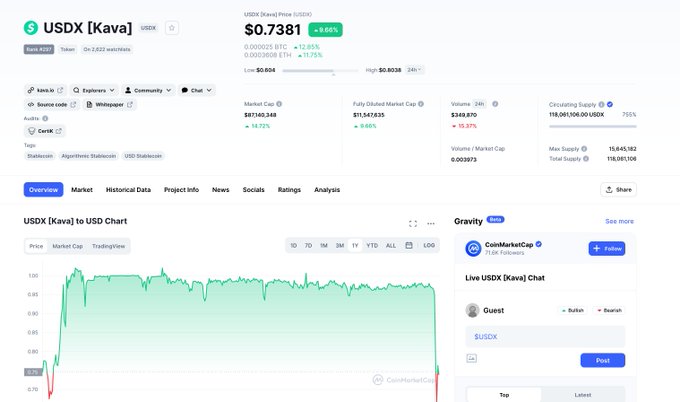
Task: Click See more in Gravity section
Action: 619,221
